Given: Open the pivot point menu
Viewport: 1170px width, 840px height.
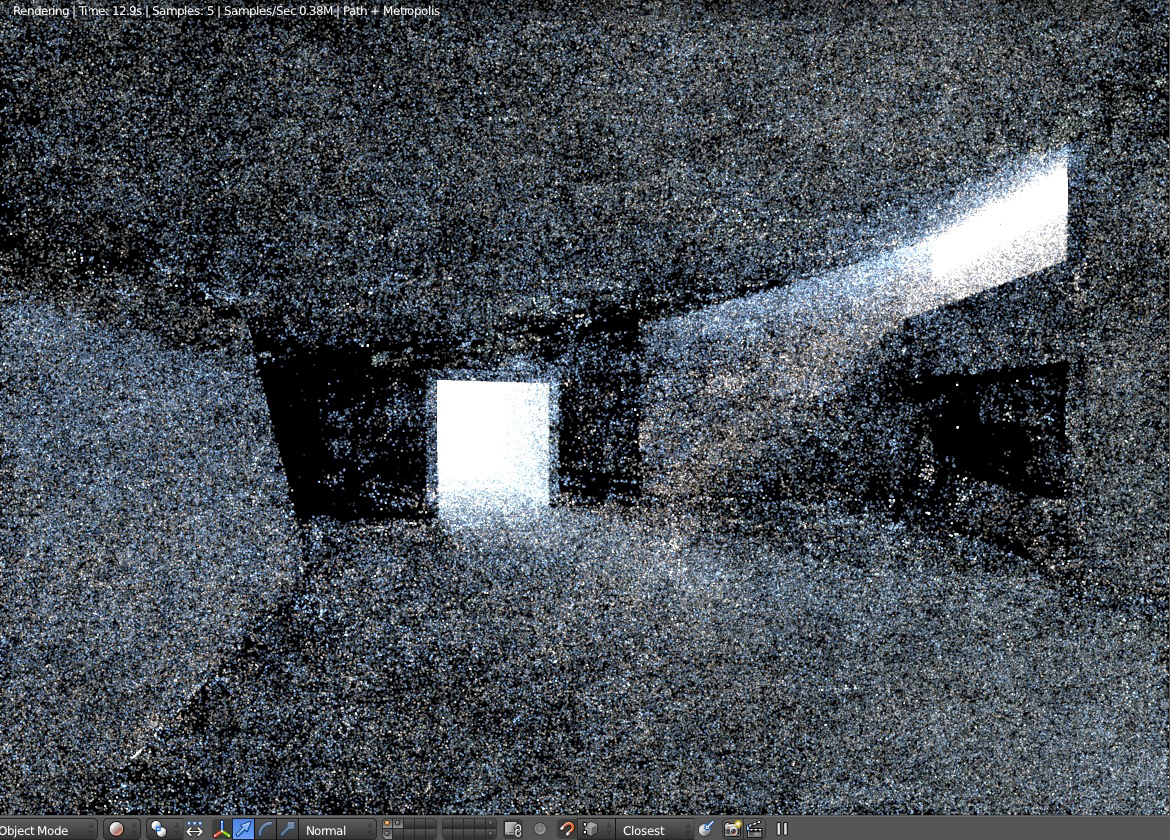Looking at the screenshot, I should (163, 830).
